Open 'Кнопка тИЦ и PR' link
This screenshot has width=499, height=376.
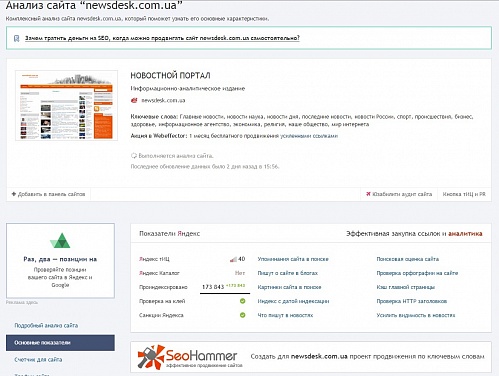(x=464, y=194)
